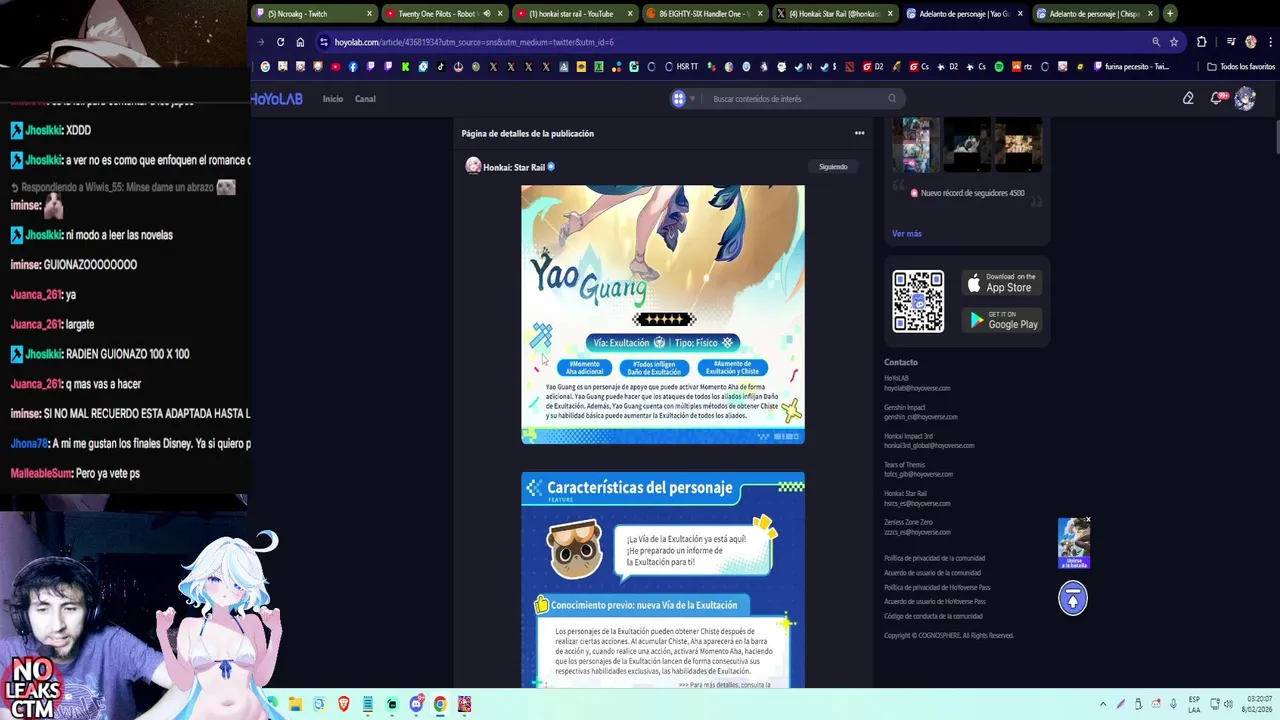Open the address bar zoom search icon

point(1156,42)
